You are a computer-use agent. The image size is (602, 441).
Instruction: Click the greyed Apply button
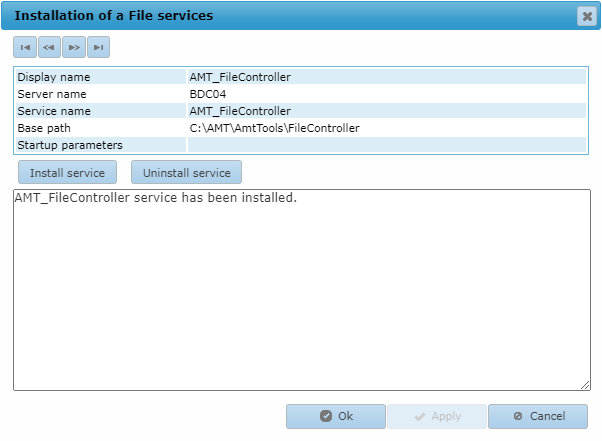click(x=437, y=416)
